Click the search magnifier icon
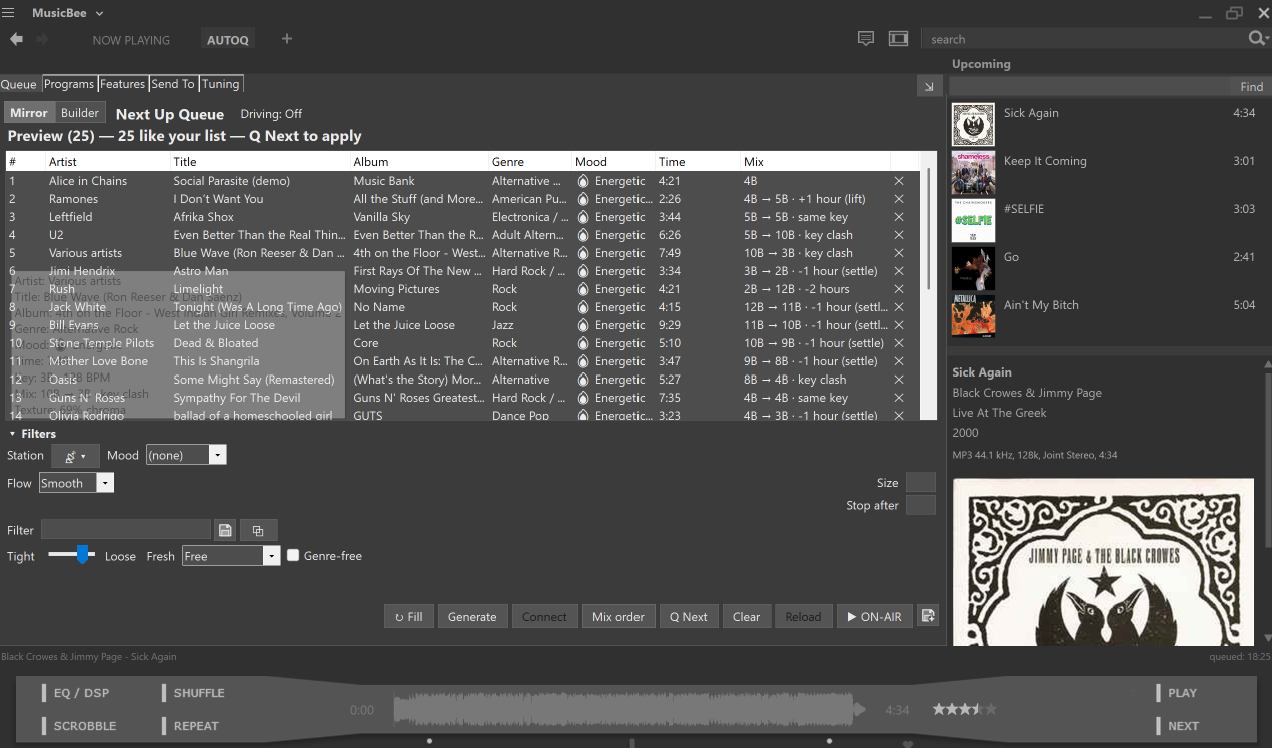1272x748 pixels. point(1258,38)
